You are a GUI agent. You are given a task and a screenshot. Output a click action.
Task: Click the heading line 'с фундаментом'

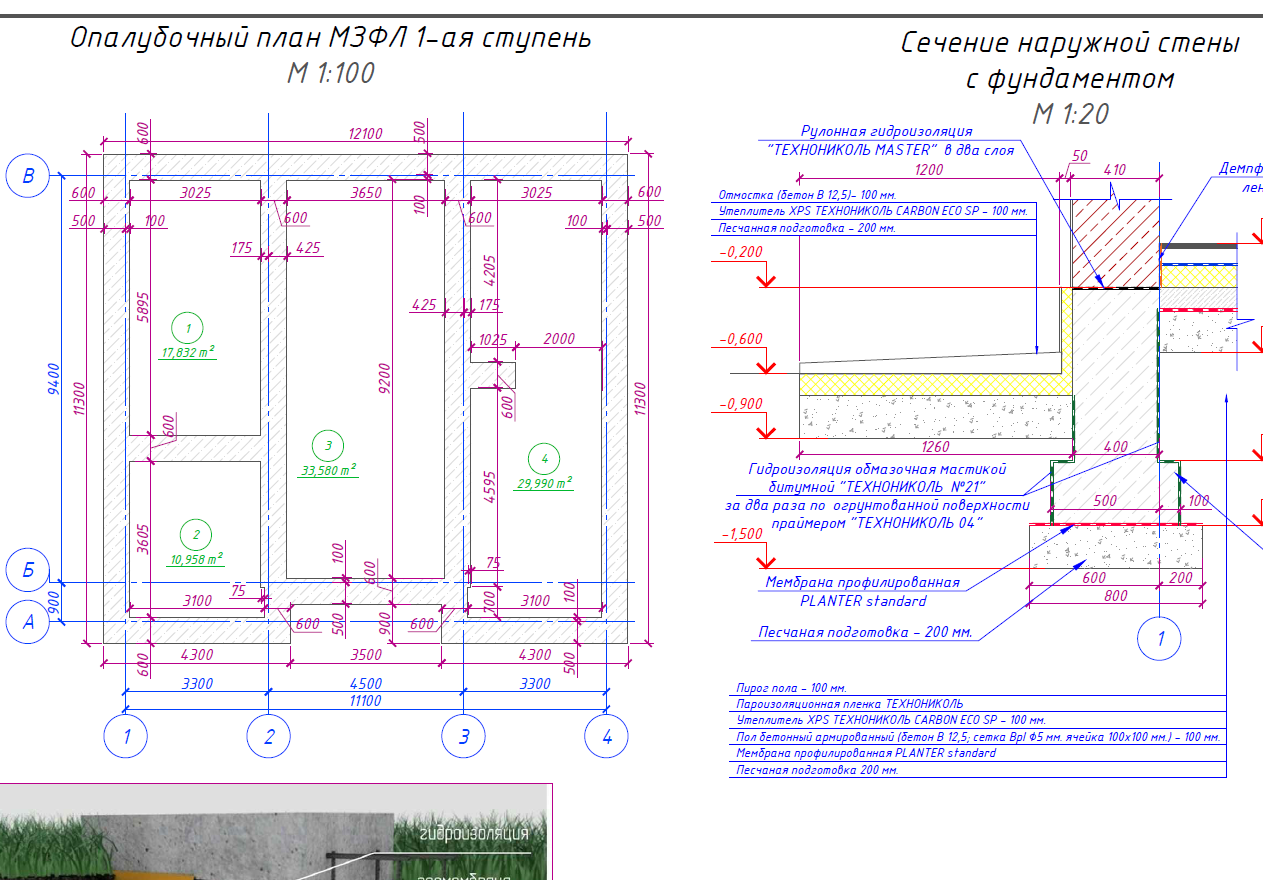[x=1069, y=79]
